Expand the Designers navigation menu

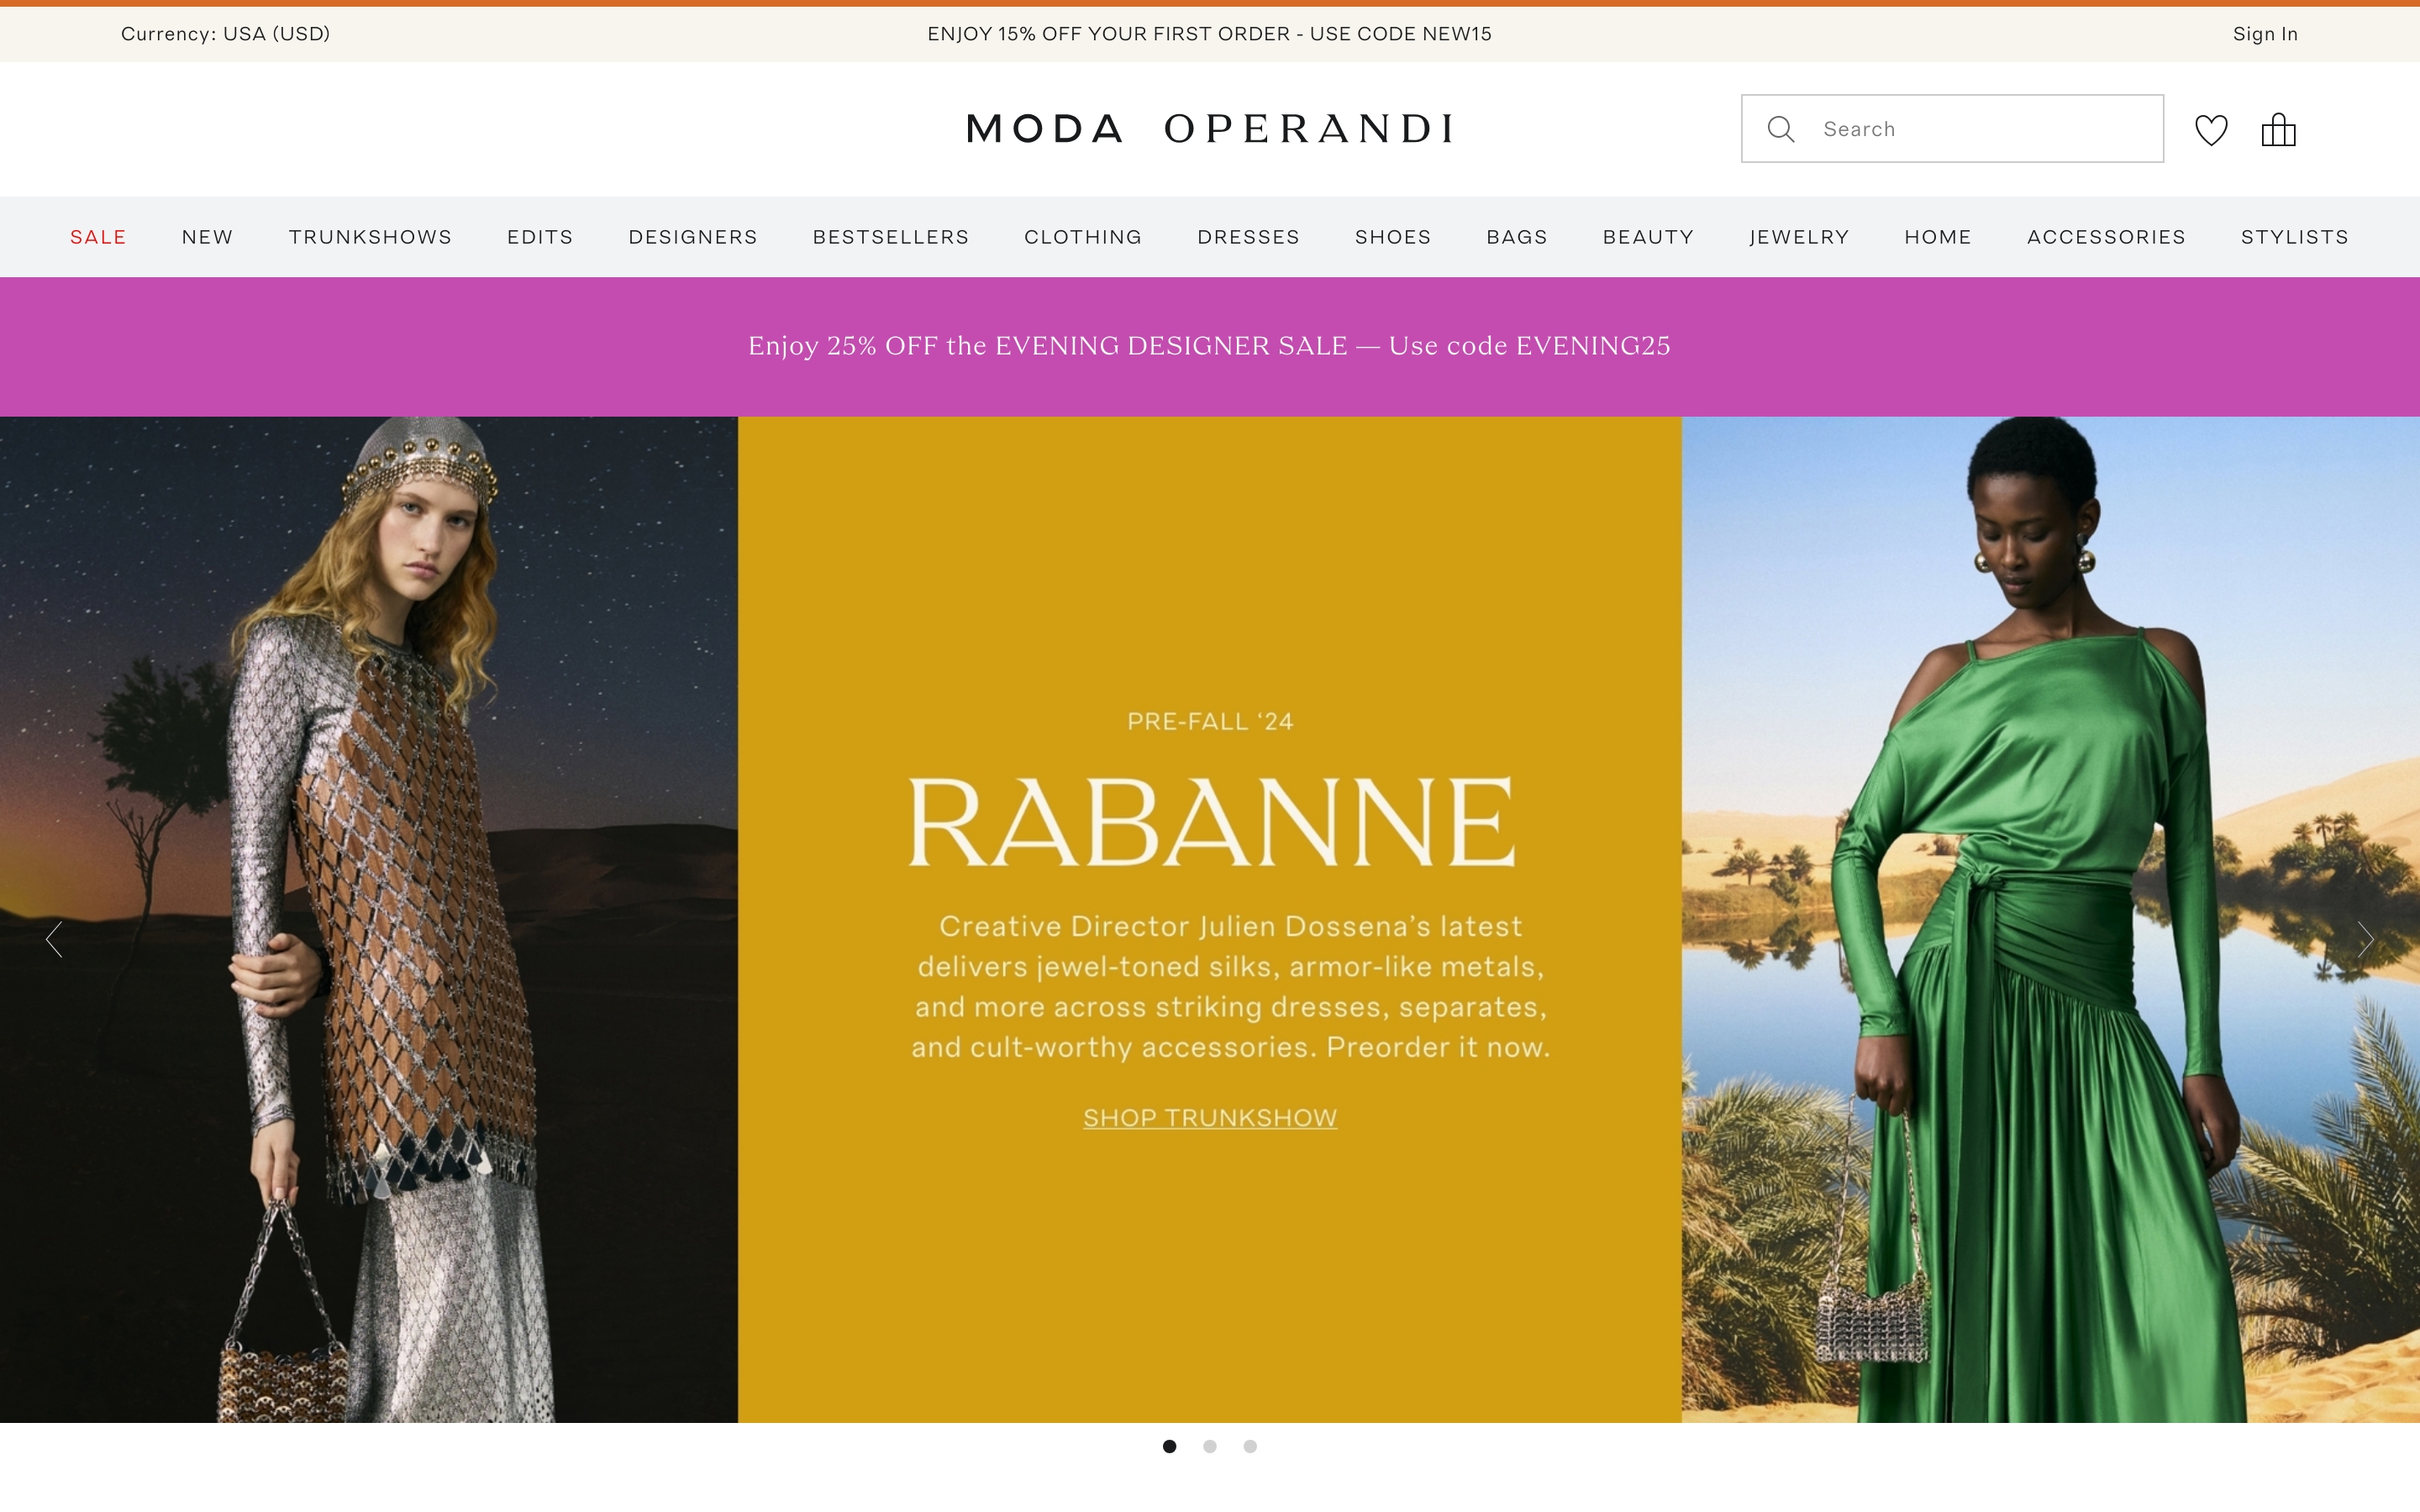tap(693, 237)
